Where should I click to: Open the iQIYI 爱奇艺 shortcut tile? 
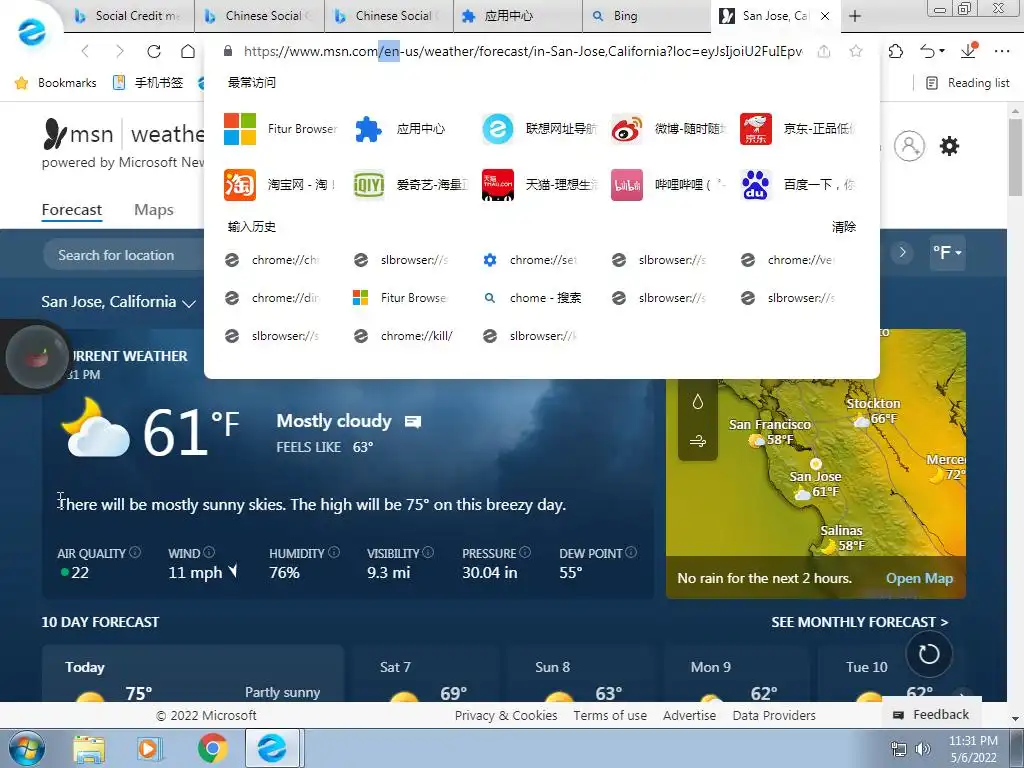409,185
